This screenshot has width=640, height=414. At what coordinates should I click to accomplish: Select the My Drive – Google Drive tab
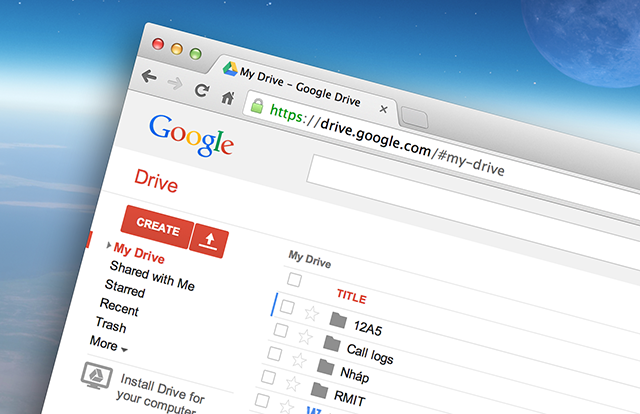click(300, 87)
